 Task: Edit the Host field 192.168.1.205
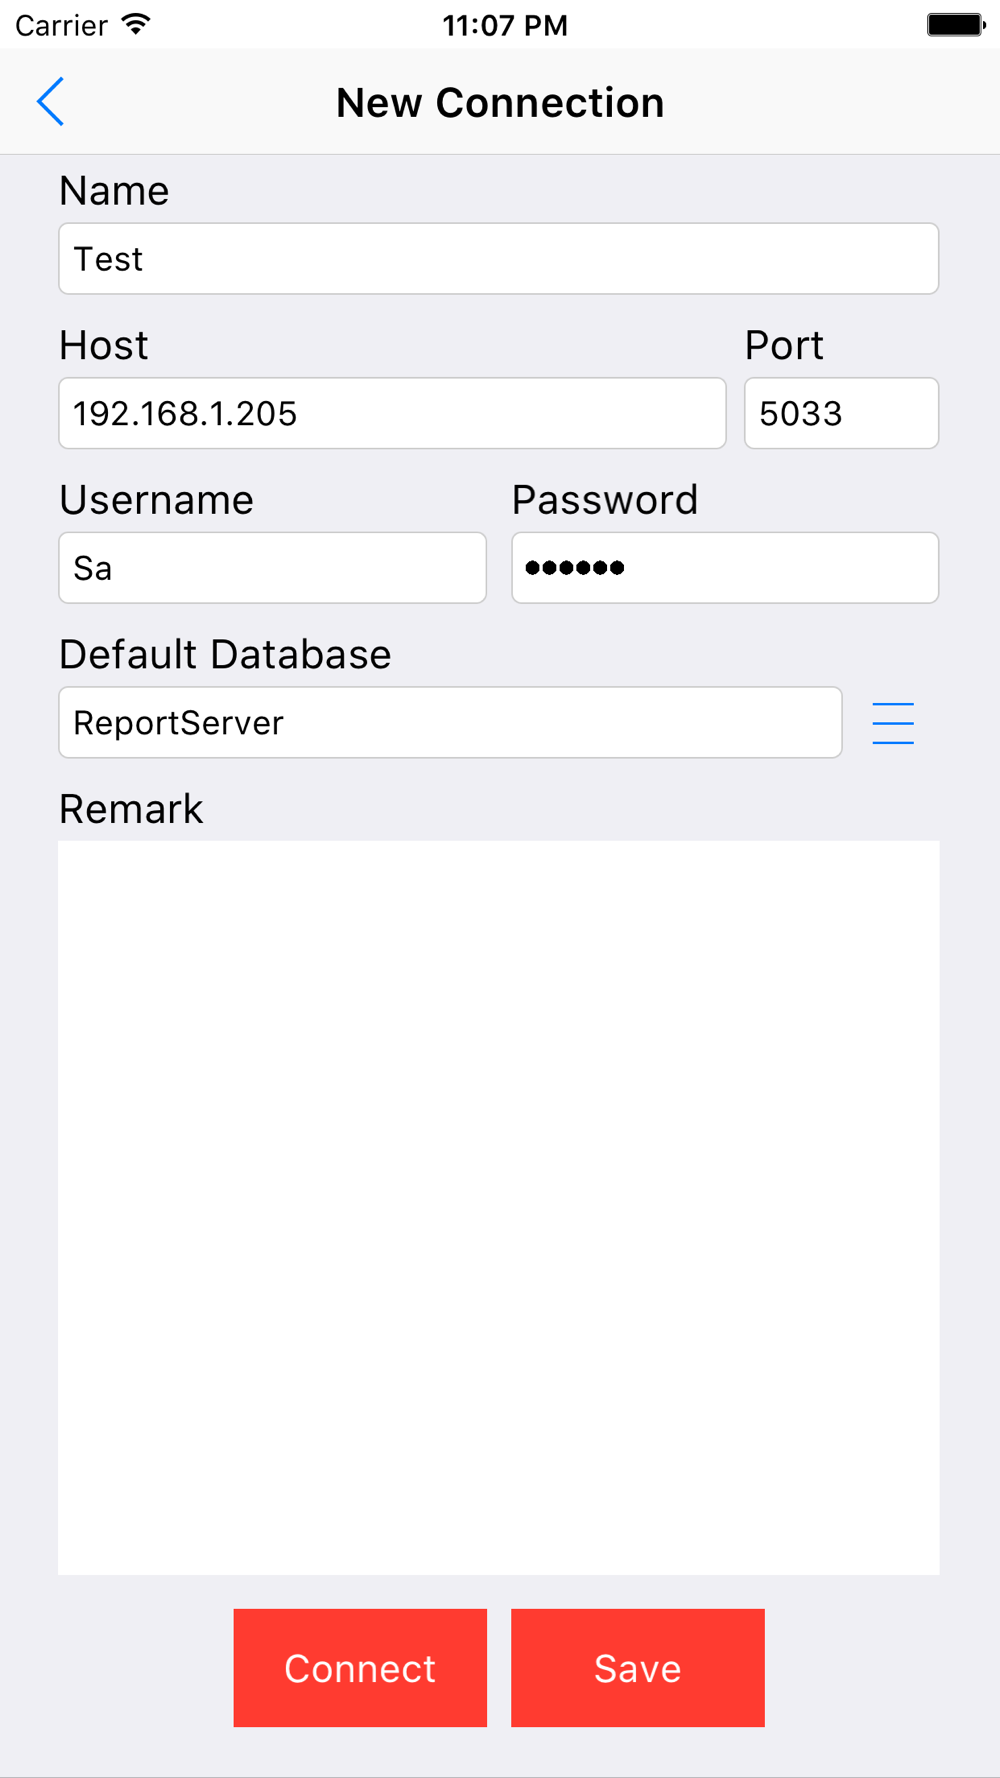(392, 413)
